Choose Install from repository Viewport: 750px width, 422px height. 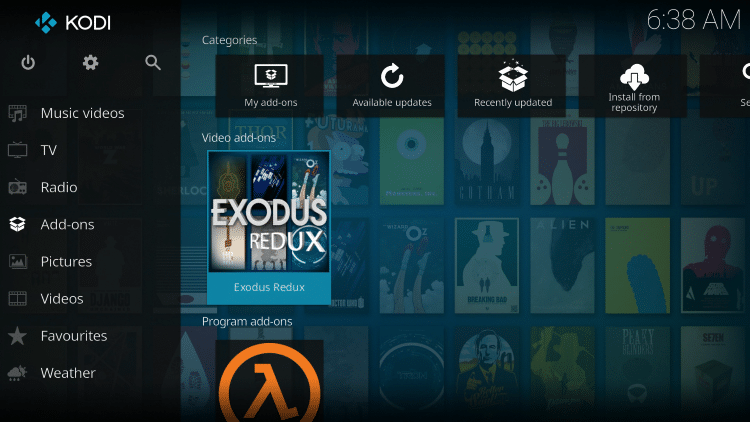(633, 85)
